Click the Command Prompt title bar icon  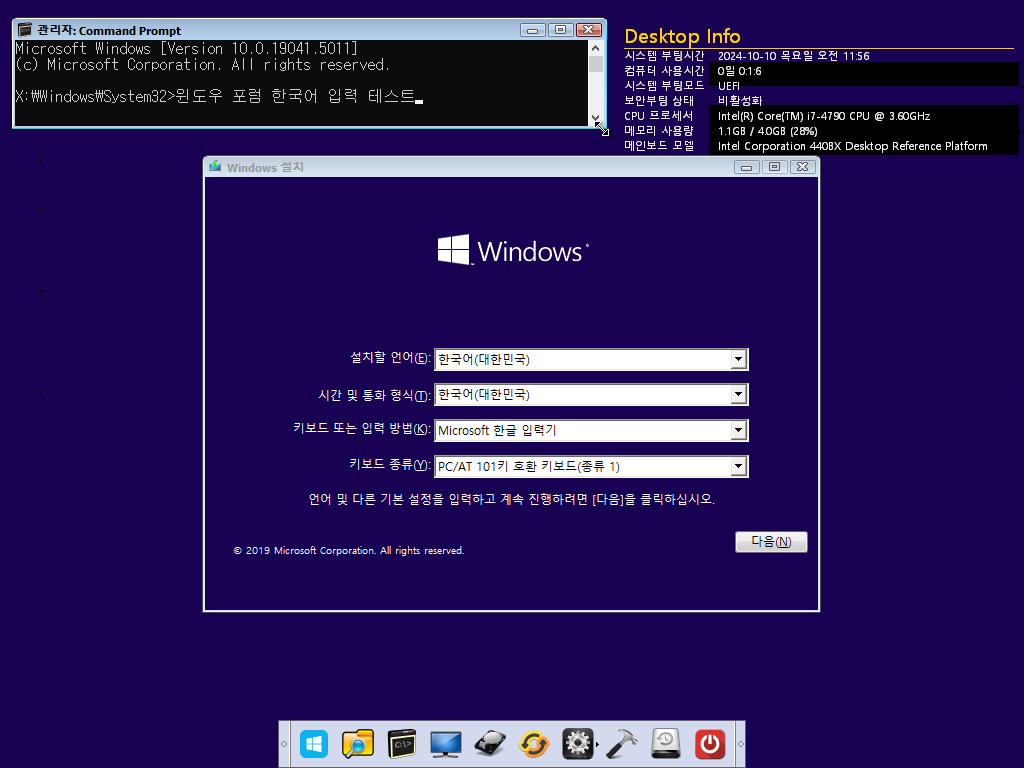pos(25,30)
